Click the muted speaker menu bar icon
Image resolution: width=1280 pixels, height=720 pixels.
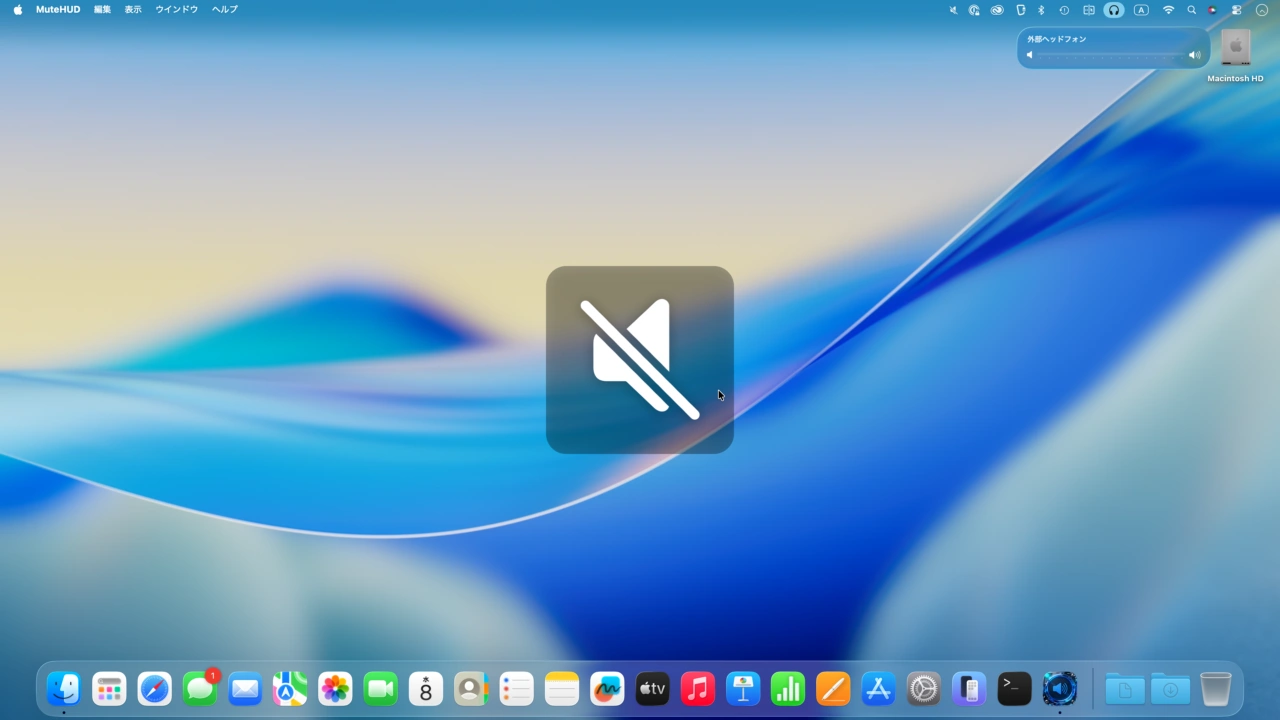coord(953,10)
